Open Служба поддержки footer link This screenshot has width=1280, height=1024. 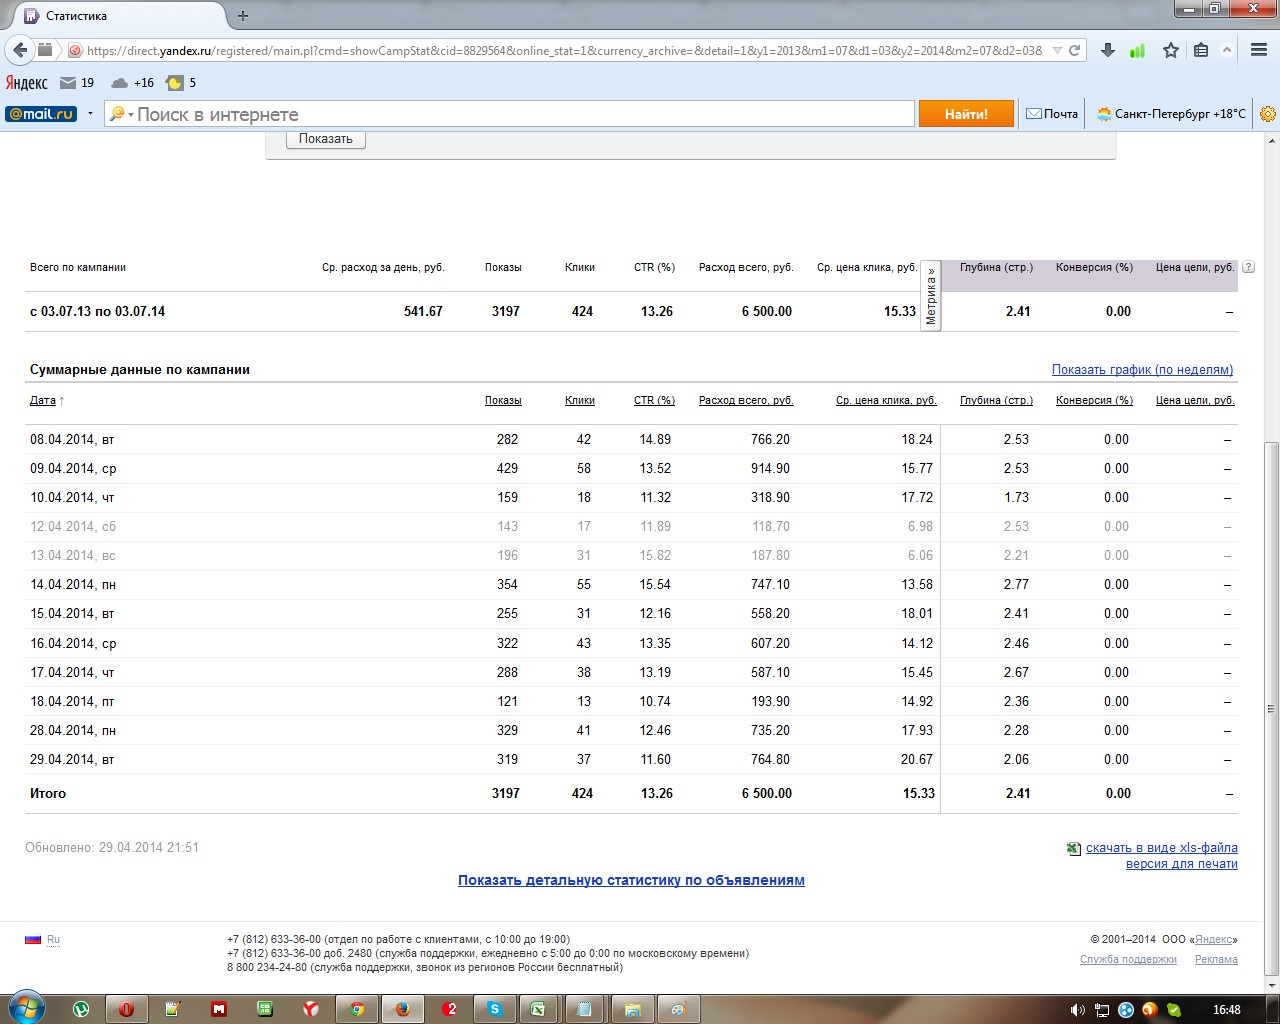pyautogui.click(x=1128, y=960)
